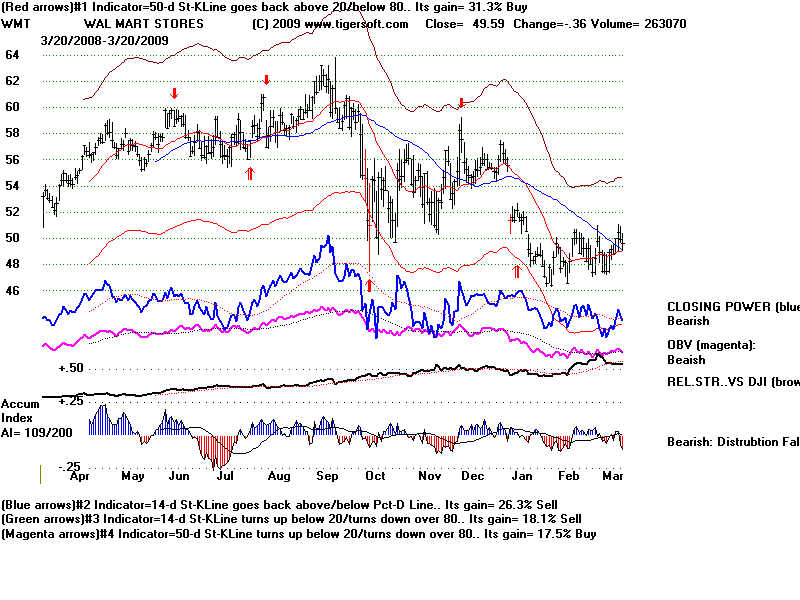
Task: Select the red down arrow in late November
Action: (461, 103)
